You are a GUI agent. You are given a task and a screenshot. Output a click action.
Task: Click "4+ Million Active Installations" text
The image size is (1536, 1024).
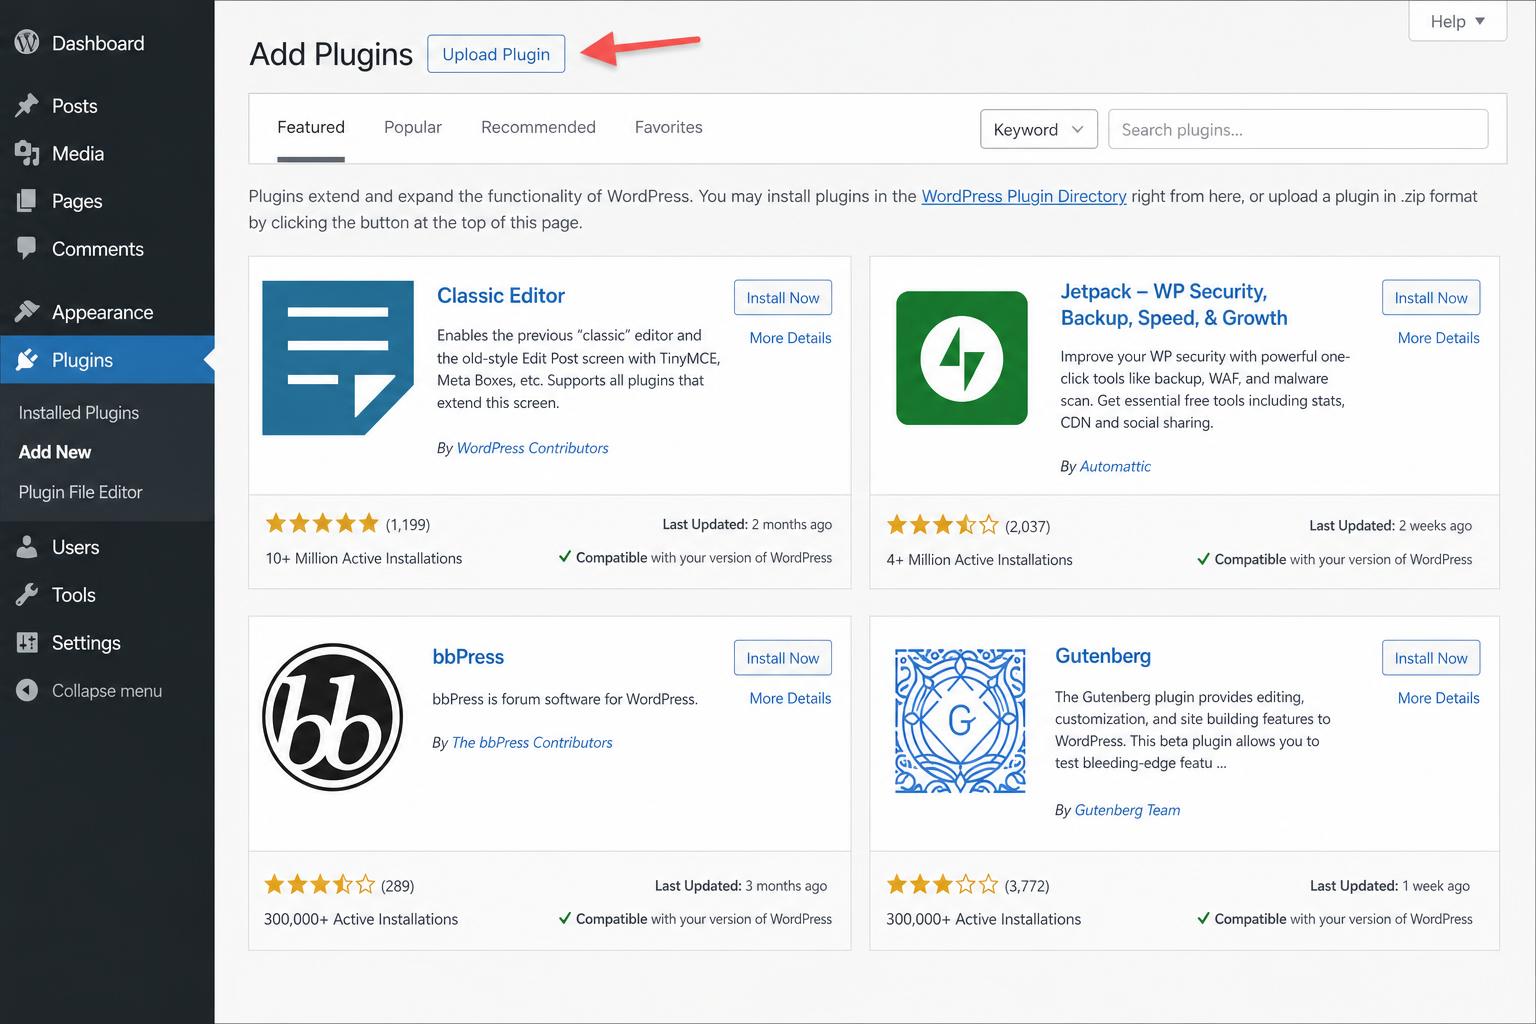coord(979,560)
